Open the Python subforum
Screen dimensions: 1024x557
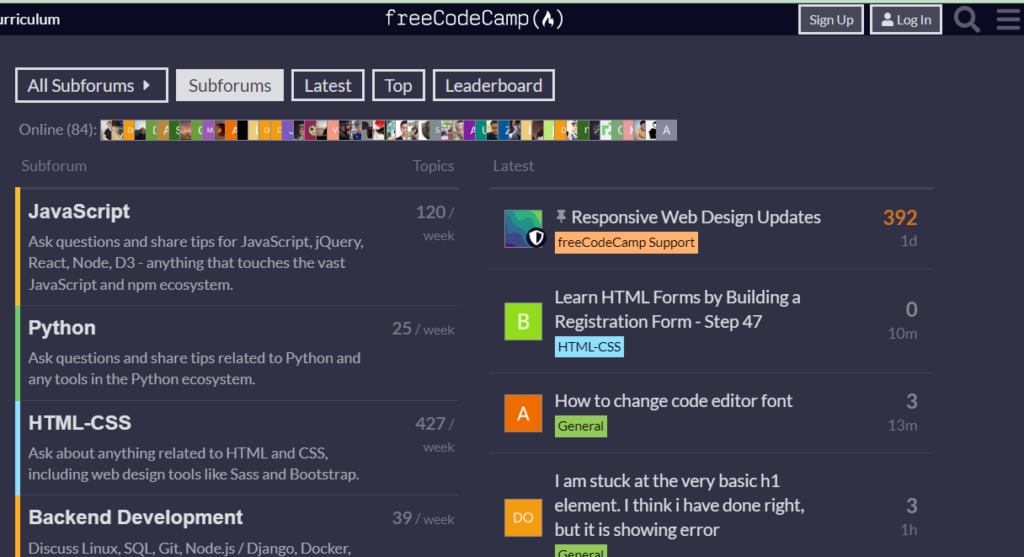pyautogui.click(x=62, y=328)
